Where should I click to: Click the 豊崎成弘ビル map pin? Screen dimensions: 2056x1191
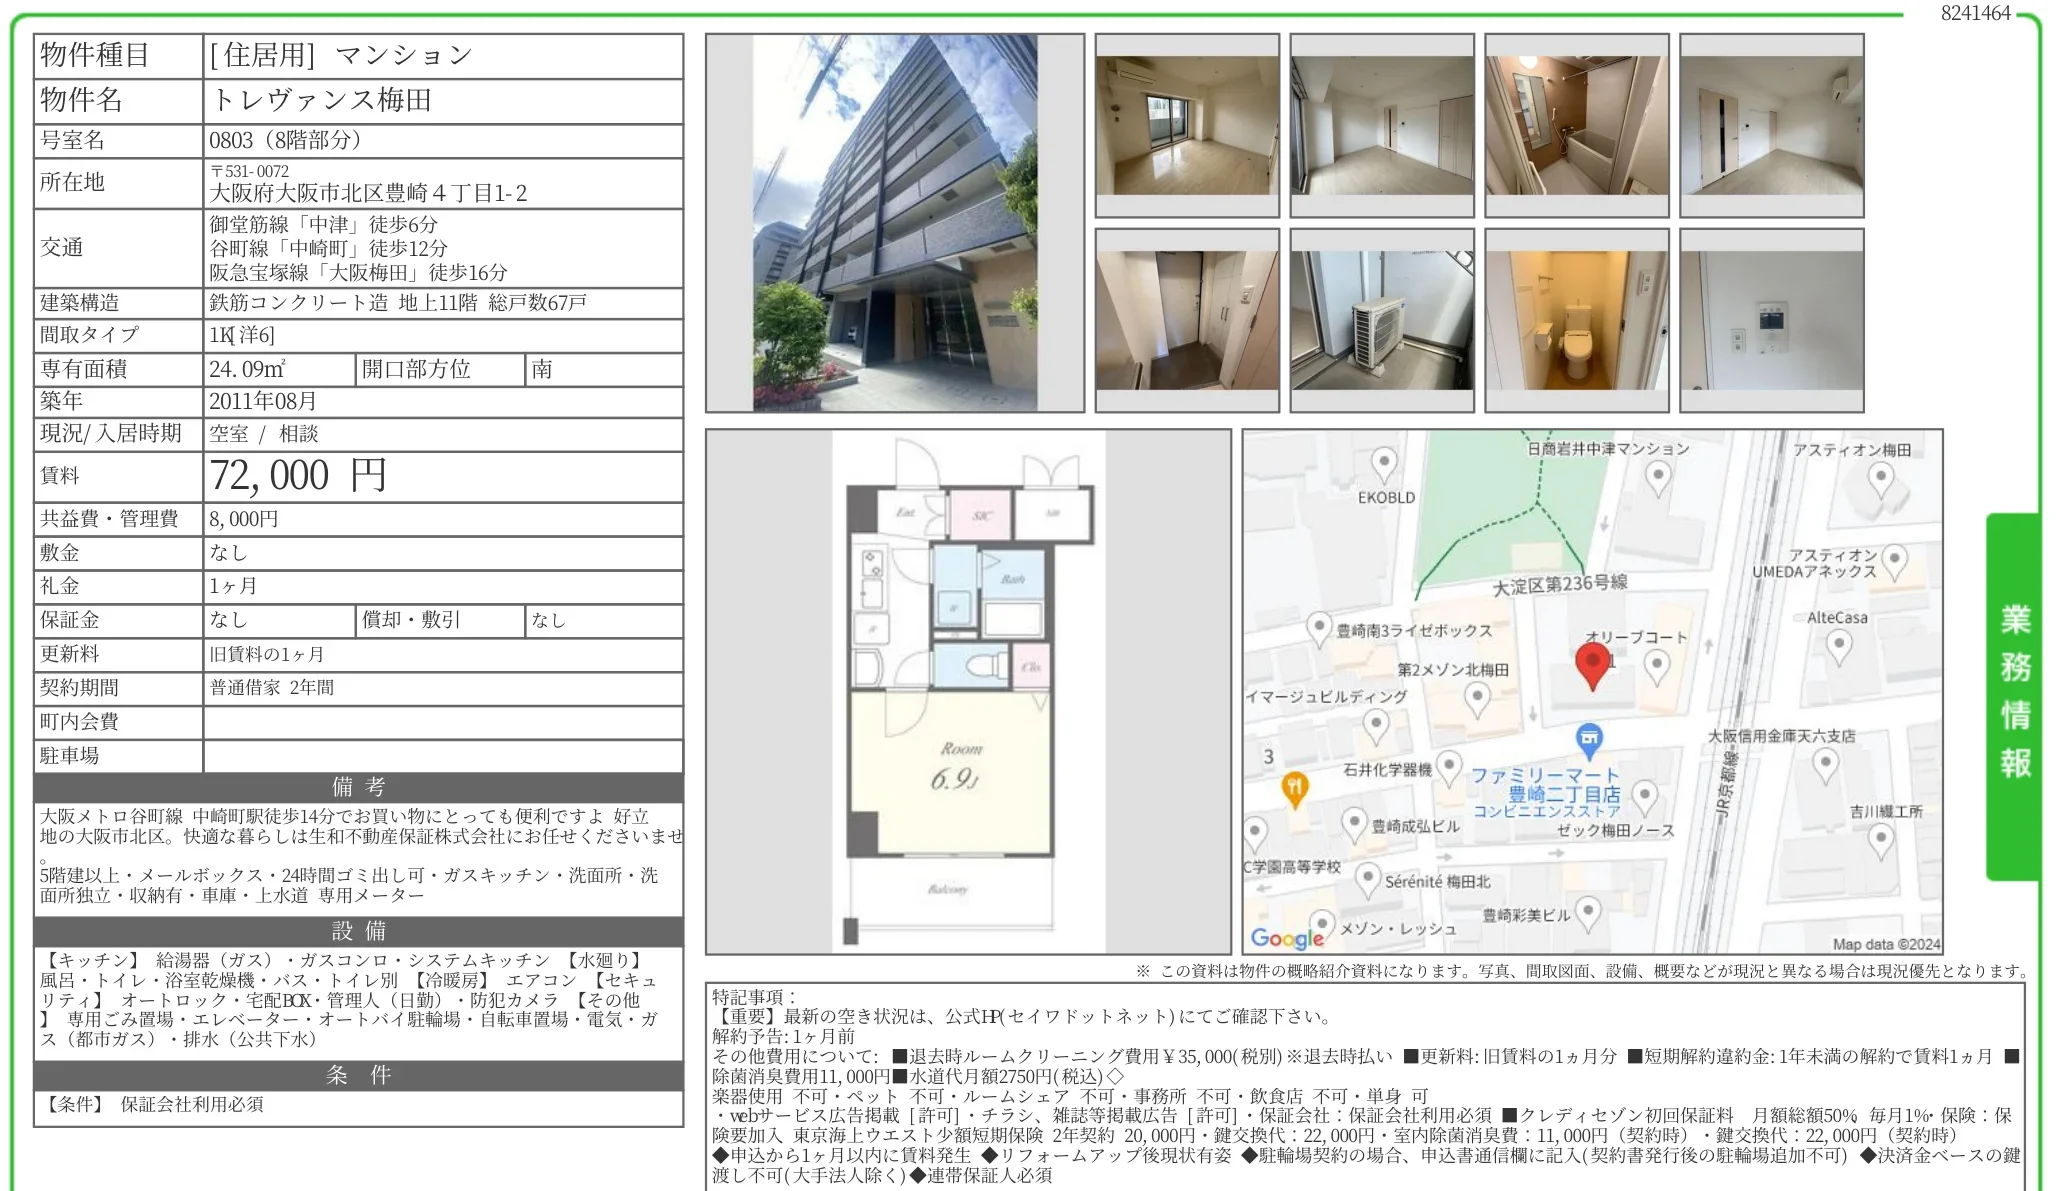click(x=1353, y=824)
